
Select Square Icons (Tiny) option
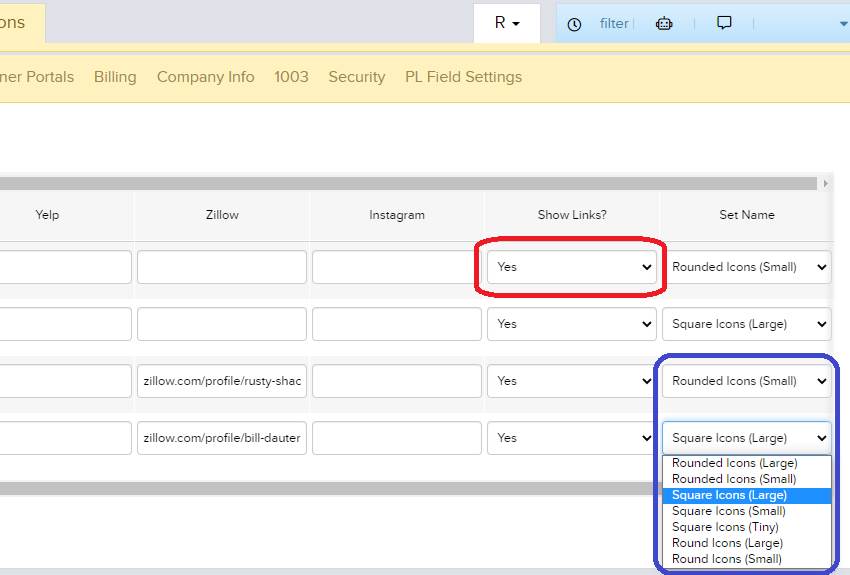(x=747, y=527)
